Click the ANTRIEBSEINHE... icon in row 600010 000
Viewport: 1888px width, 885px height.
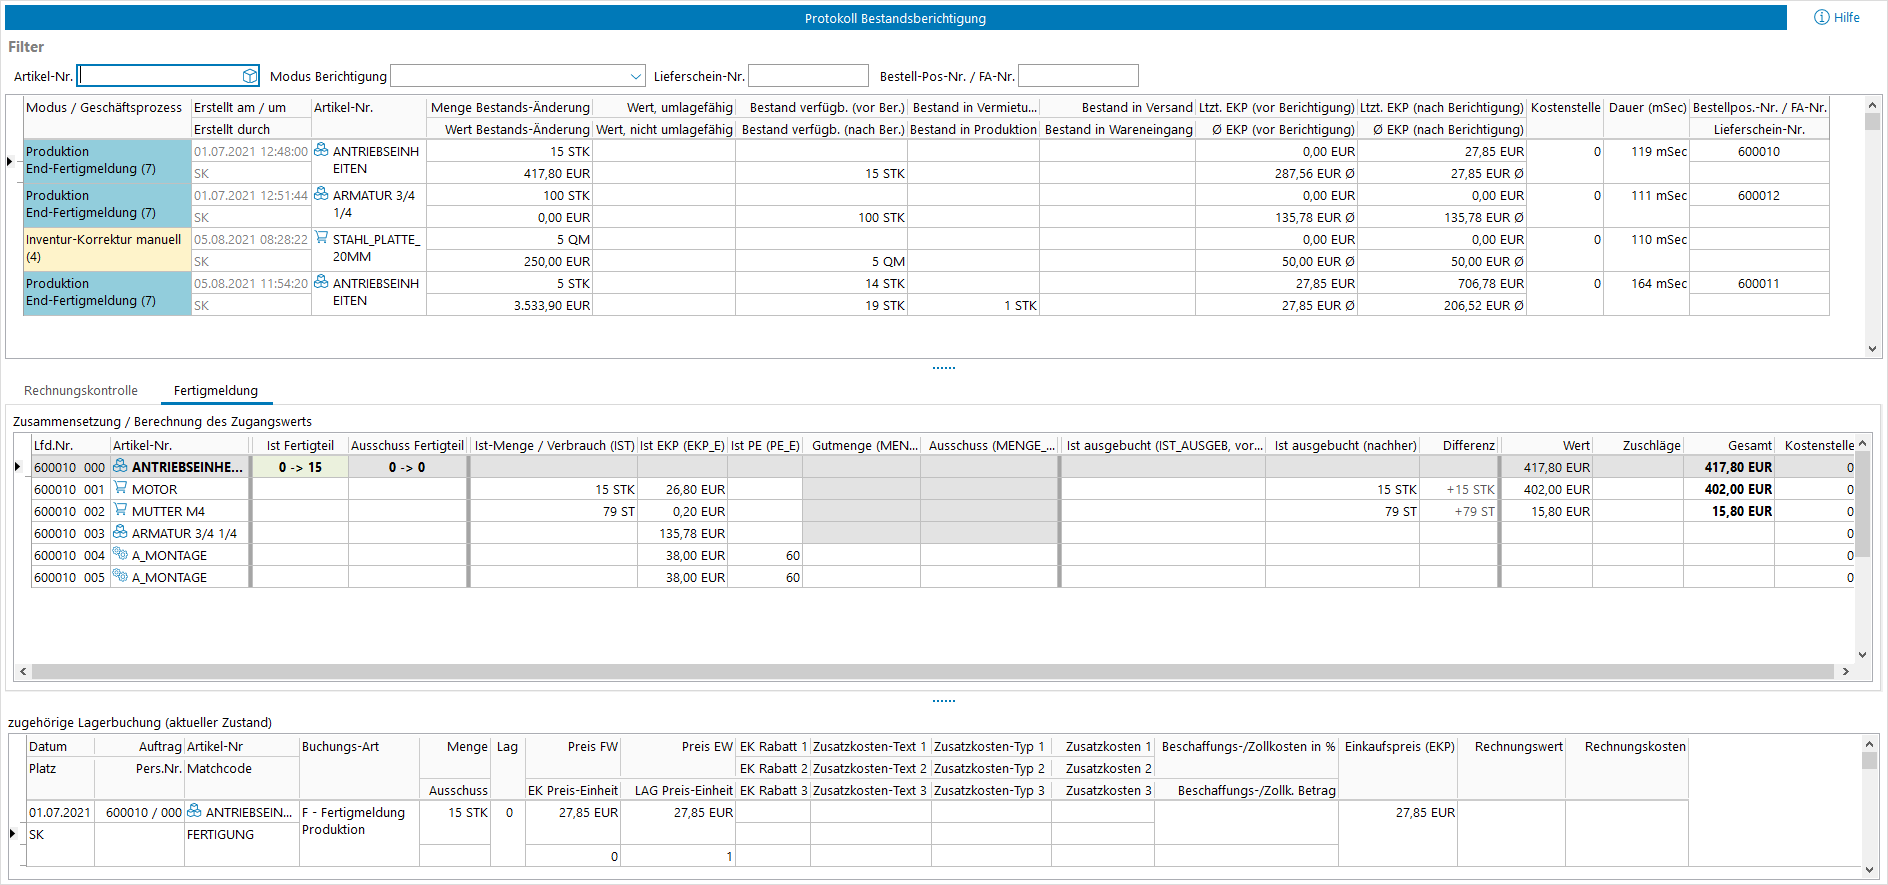point(120,466)
